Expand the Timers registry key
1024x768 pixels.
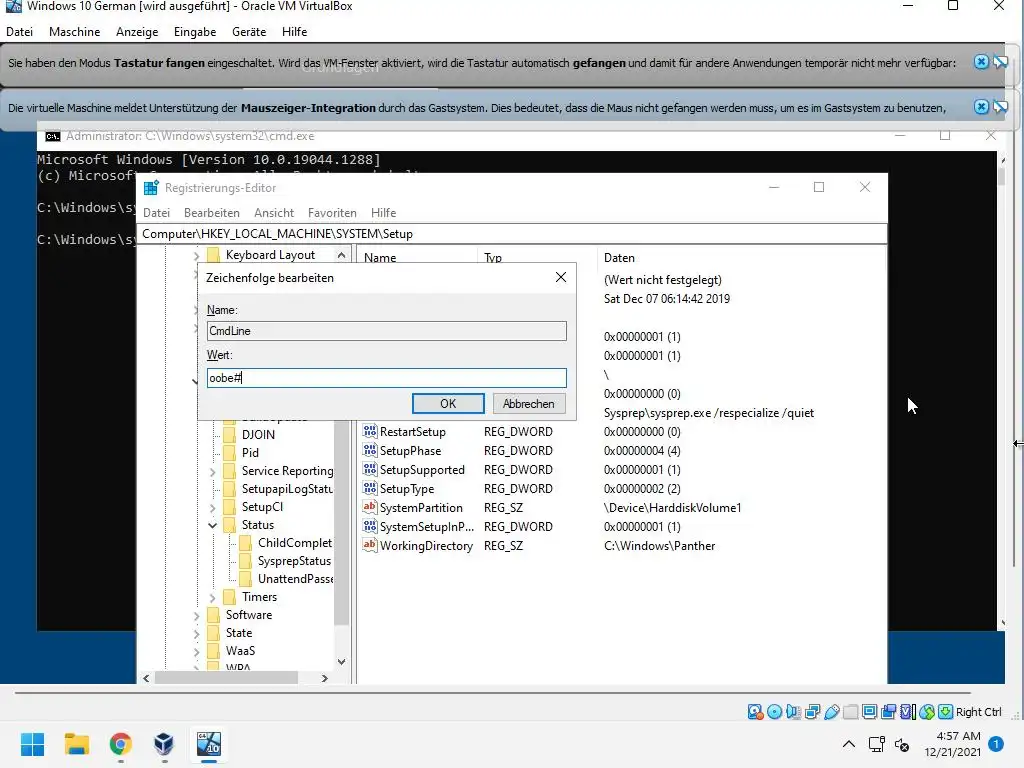[x=212, y=598]
